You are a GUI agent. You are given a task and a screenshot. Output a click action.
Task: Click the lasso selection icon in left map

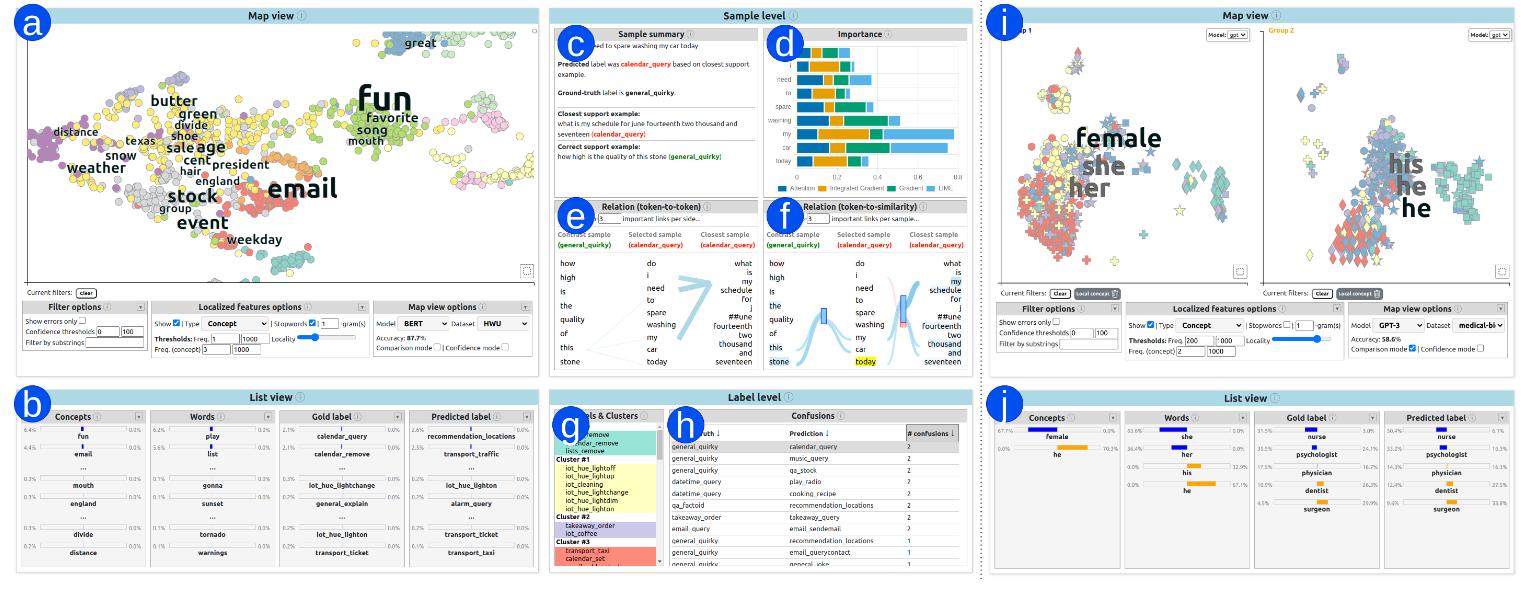click(x=526, y=271)
